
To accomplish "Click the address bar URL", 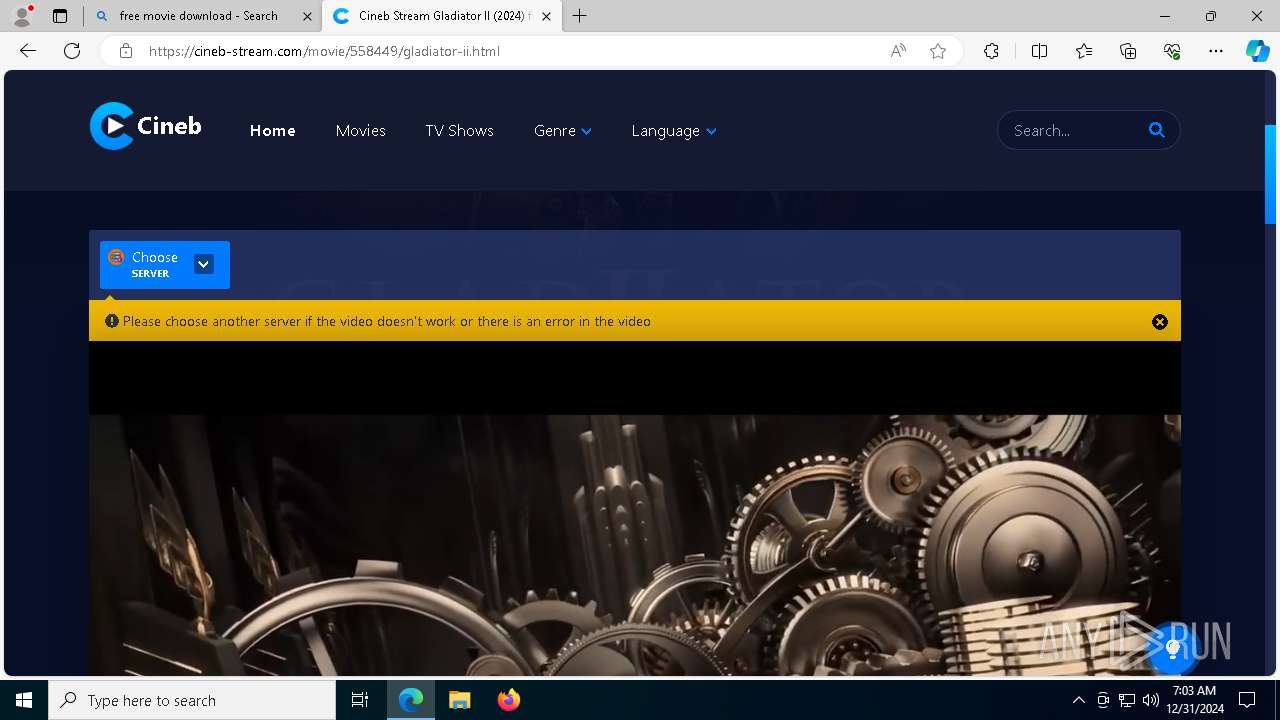I will tap(324, 51).
